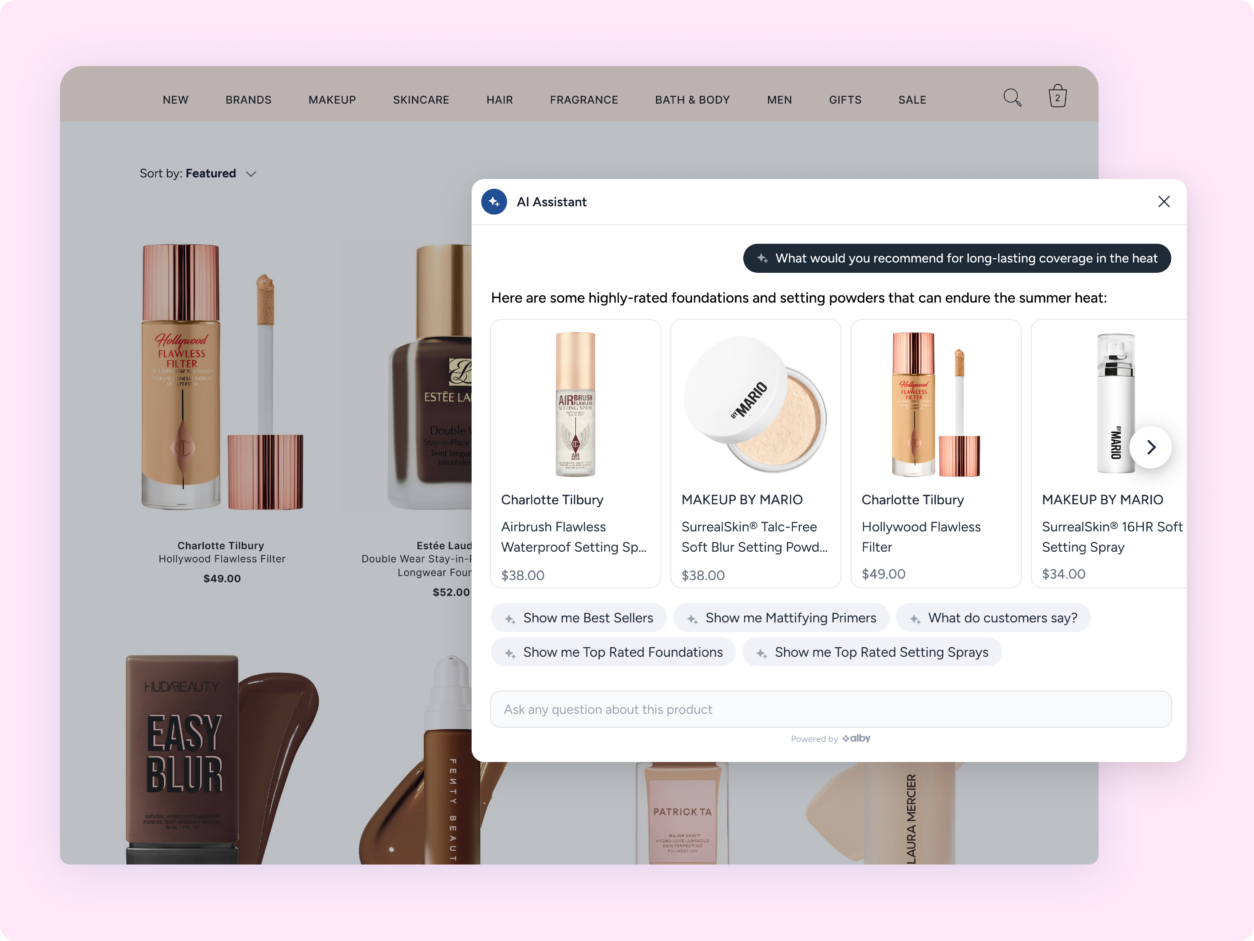Screen dimensions: 1254x941
Task: Open the MEN menu
Action: (779, 100)
